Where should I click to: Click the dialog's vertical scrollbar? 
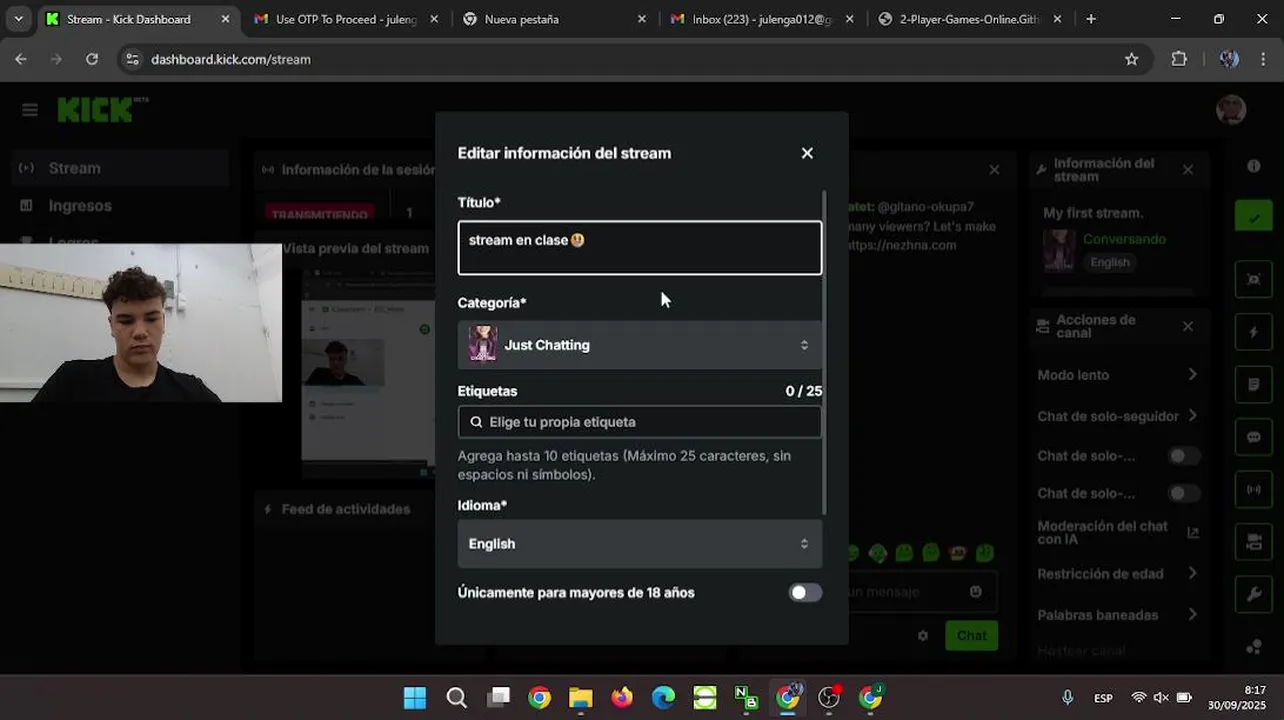[x=825, y=352]
